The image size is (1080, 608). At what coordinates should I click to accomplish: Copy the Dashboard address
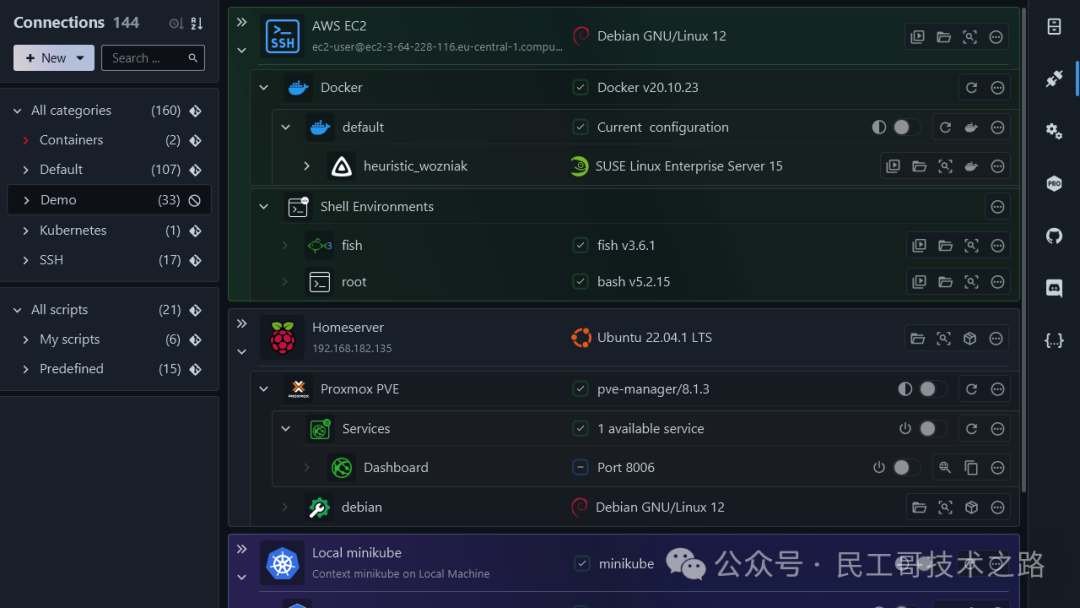click(971, 467)
